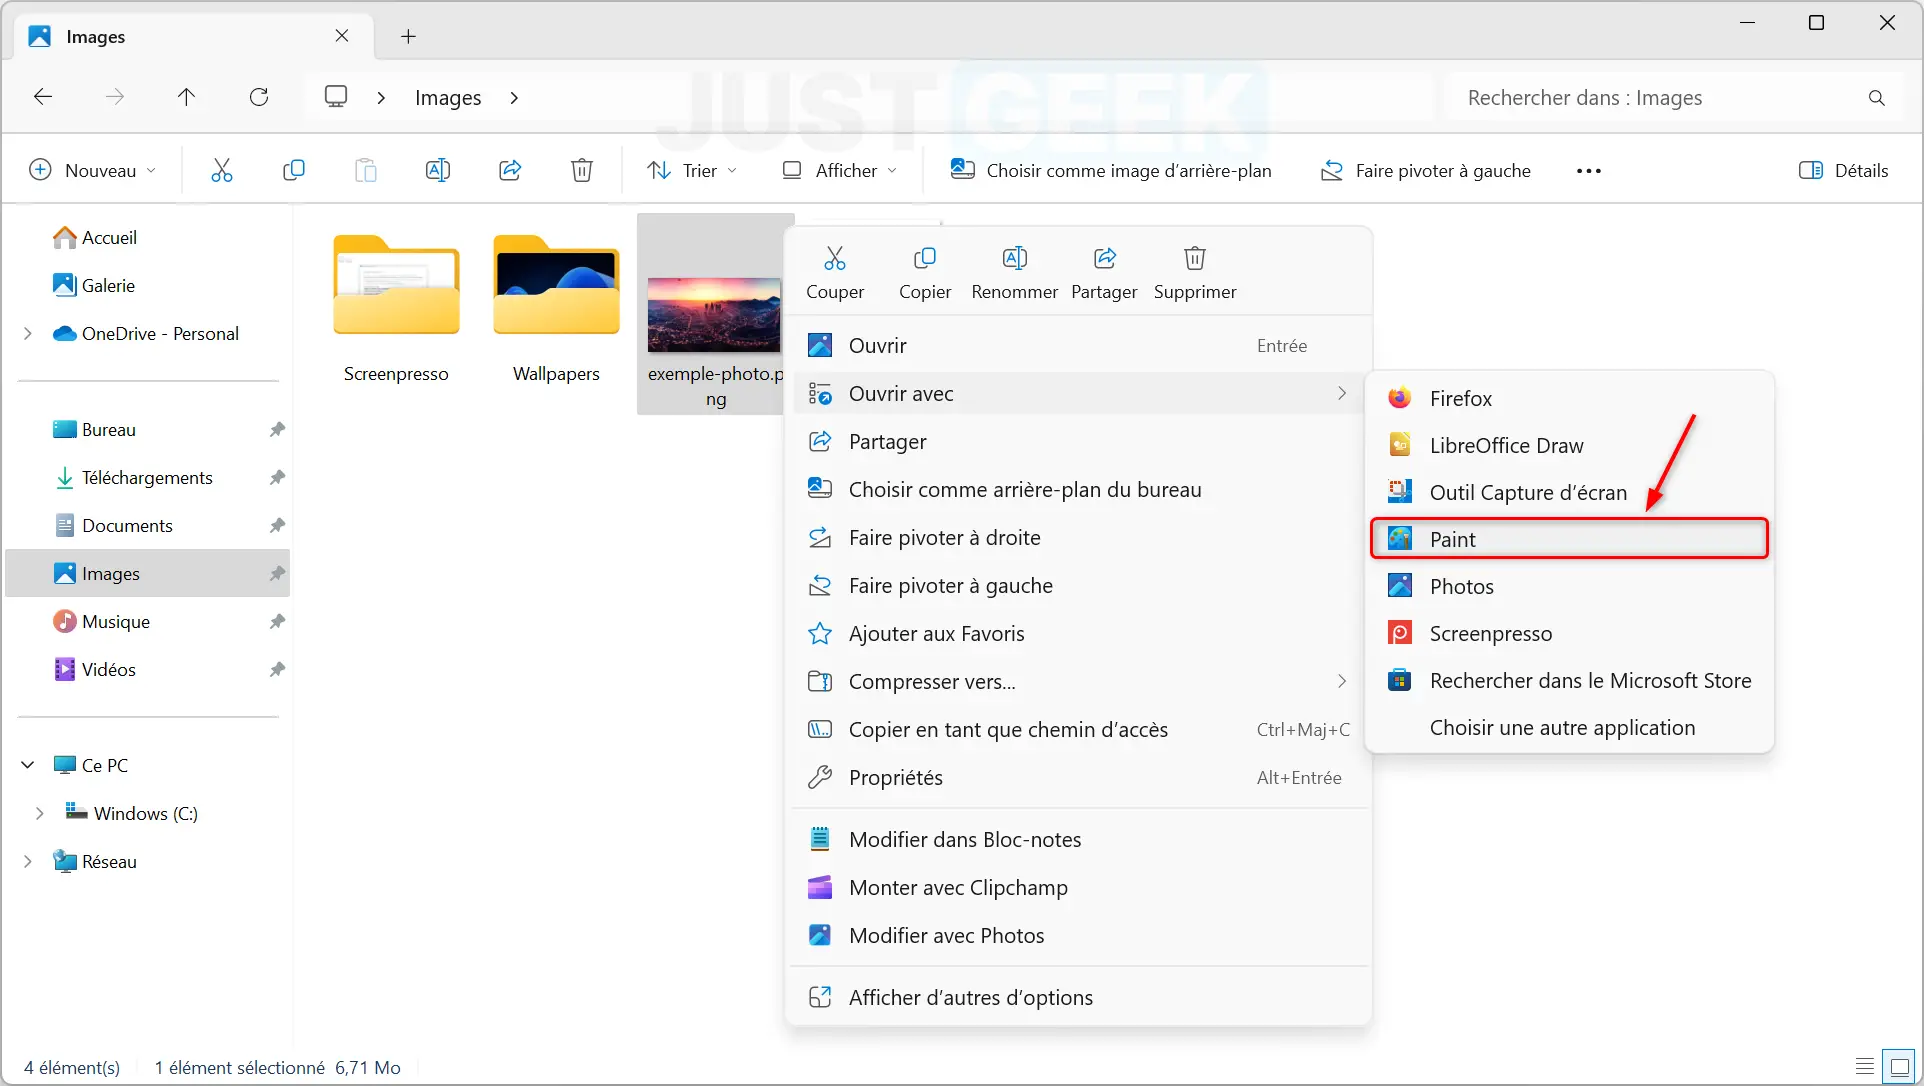The image size is (1924, 1086).
Task: Select Rechercher dans le Microsoft Store
Action: click(x=1570, y=680)
